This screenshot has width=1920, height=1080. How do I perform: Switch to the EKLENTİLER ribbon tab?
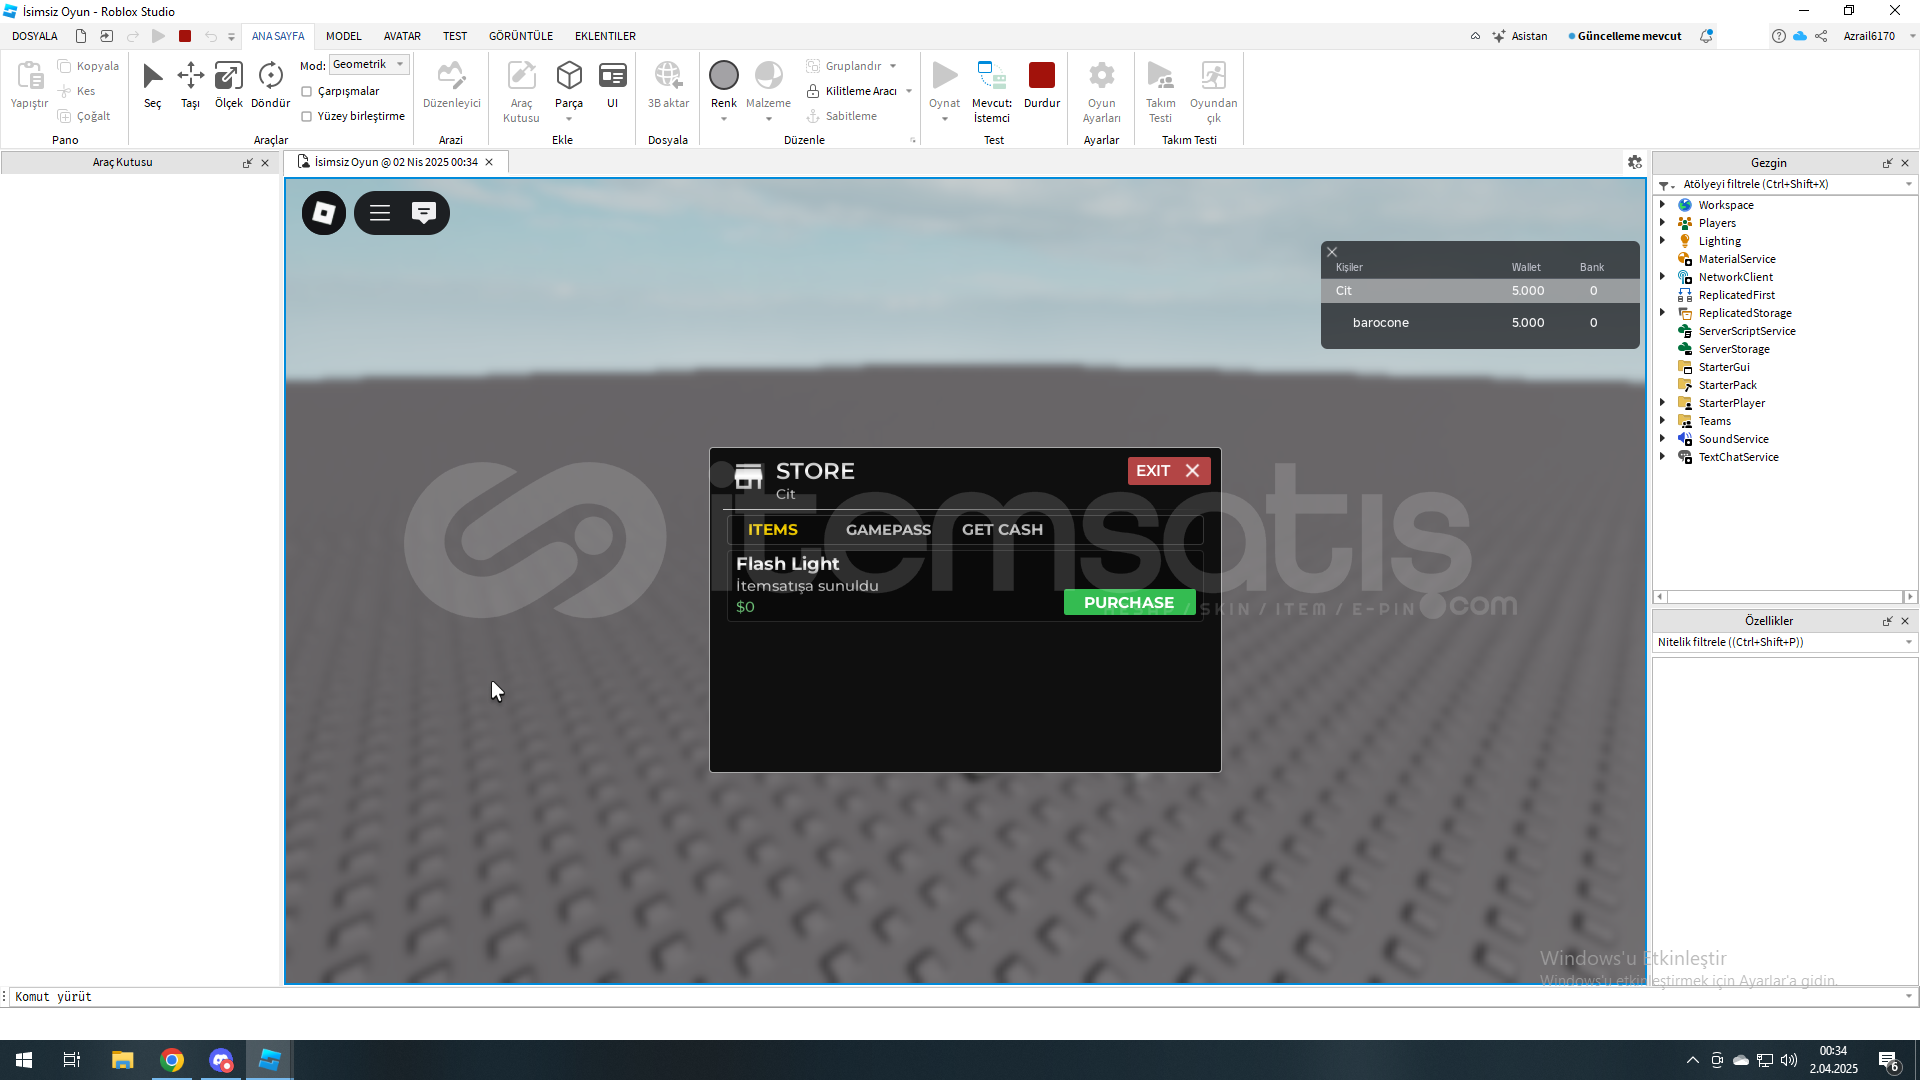click(605, 36)
